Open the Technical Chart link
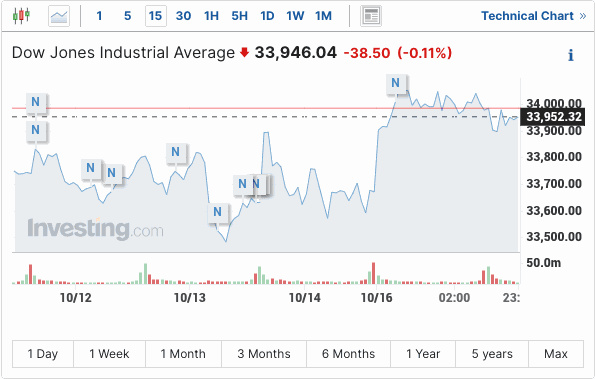 pos(534,16)
